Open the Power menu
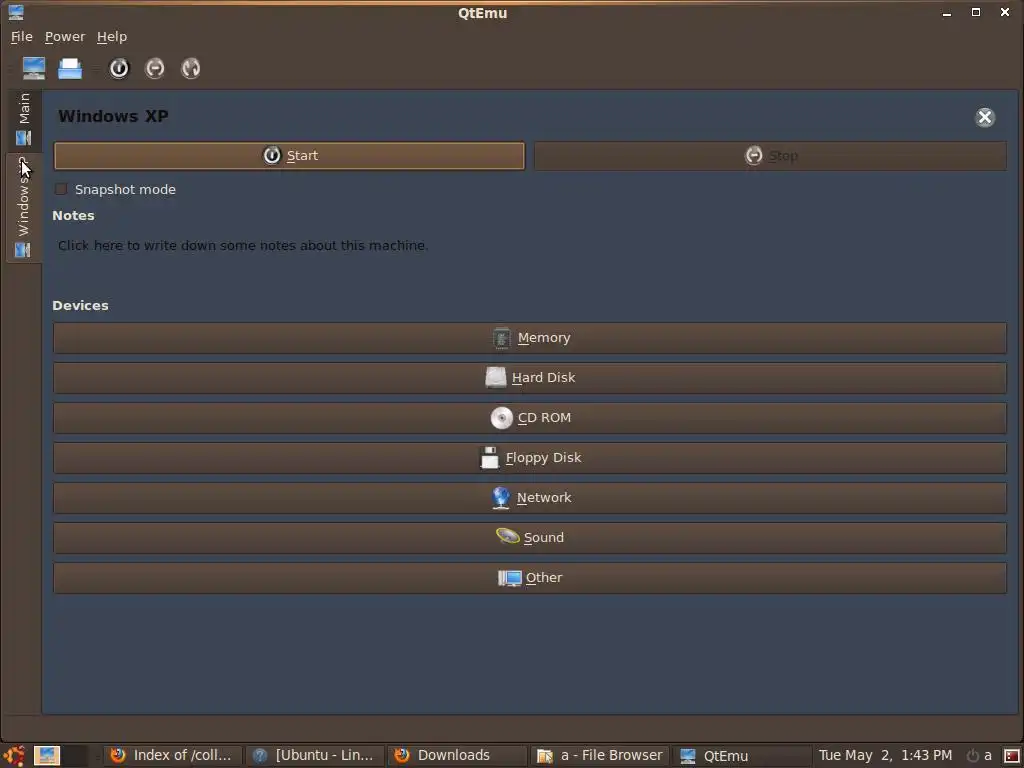Viewport: 1024px width, 768px height. (x=65, y=37)
